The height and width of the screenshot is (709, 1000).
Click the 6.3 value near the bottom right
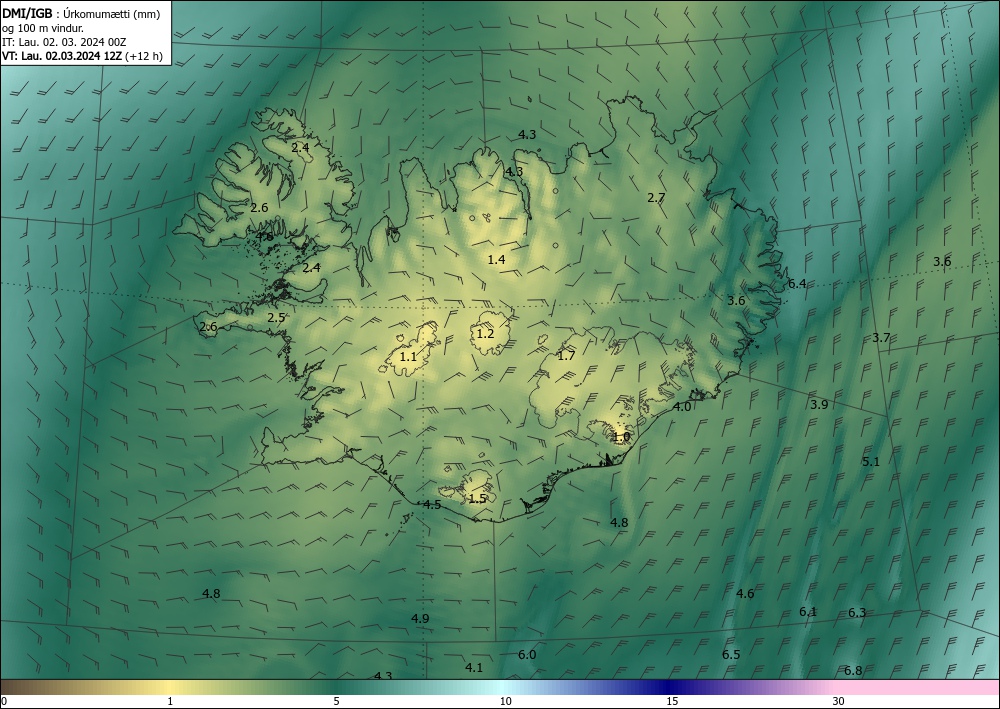point(857,613)
